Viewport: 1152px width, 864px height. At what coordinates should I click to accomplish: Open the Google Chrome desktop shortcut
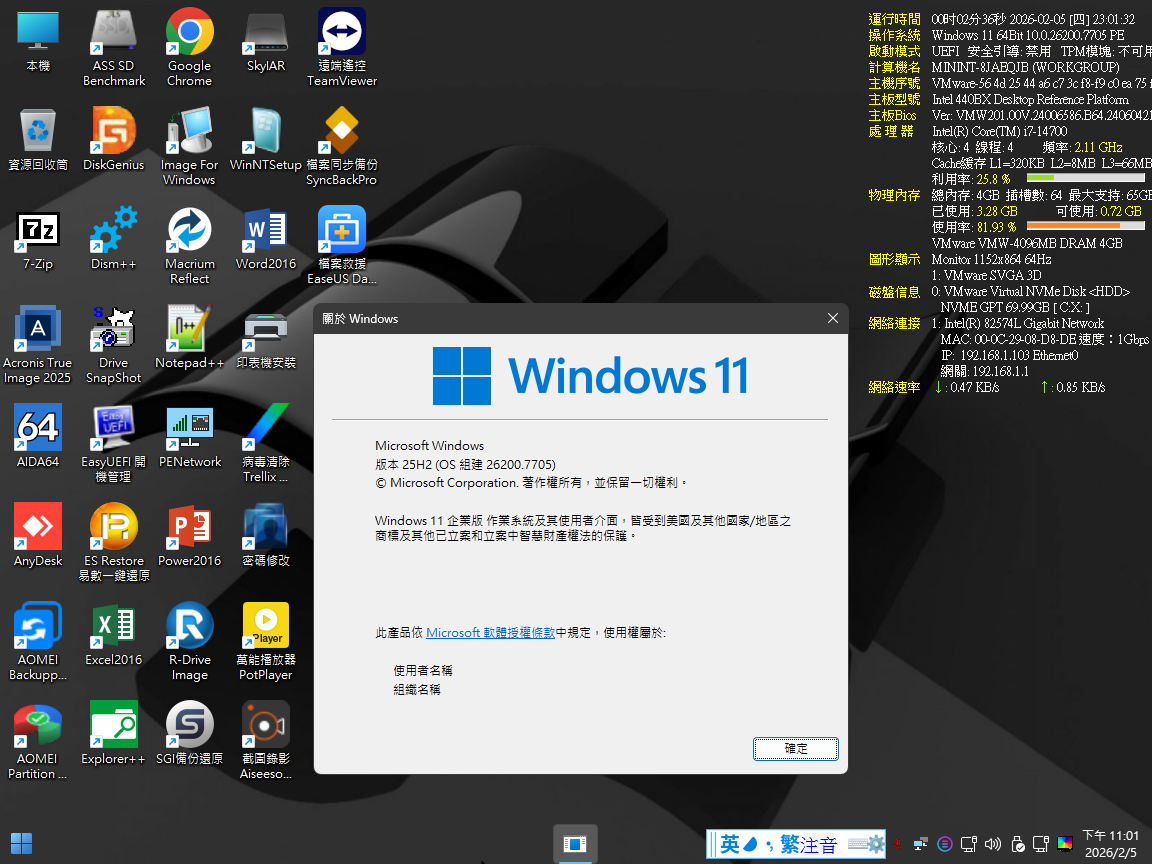[x=189, y=34]
